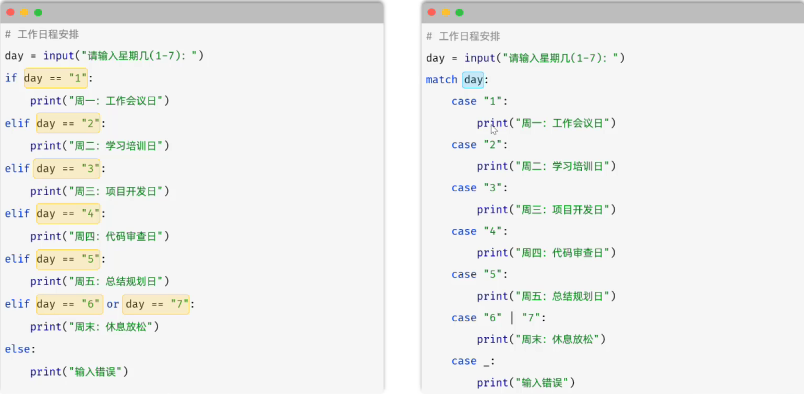Click the case "2": line
Image resolution: width=804 pixels, height=394 pixels.
point(479,145)
